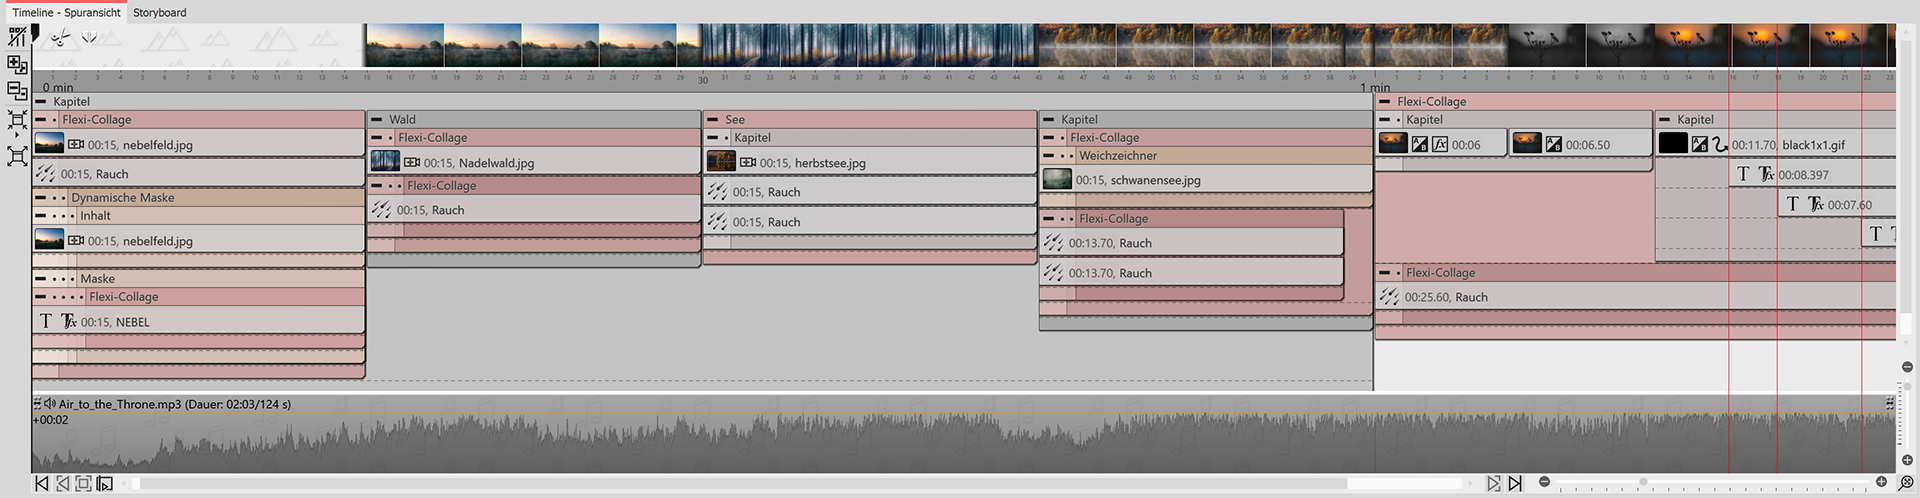Collapse the See chapter
Image resolution: width=1920 pixels, height=498 pixels.
[712, 119]
